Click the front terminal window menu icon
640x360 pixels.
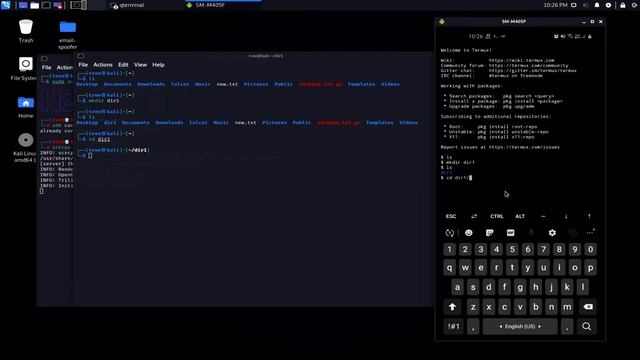pos(81,56)
